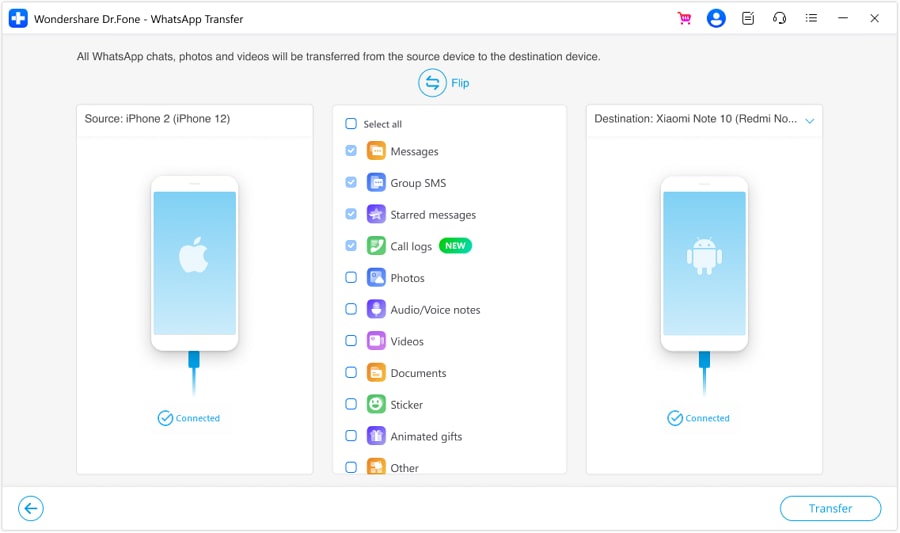Click the Photos category icon
Screen dimensions: 900x533
tap(376, 278)
